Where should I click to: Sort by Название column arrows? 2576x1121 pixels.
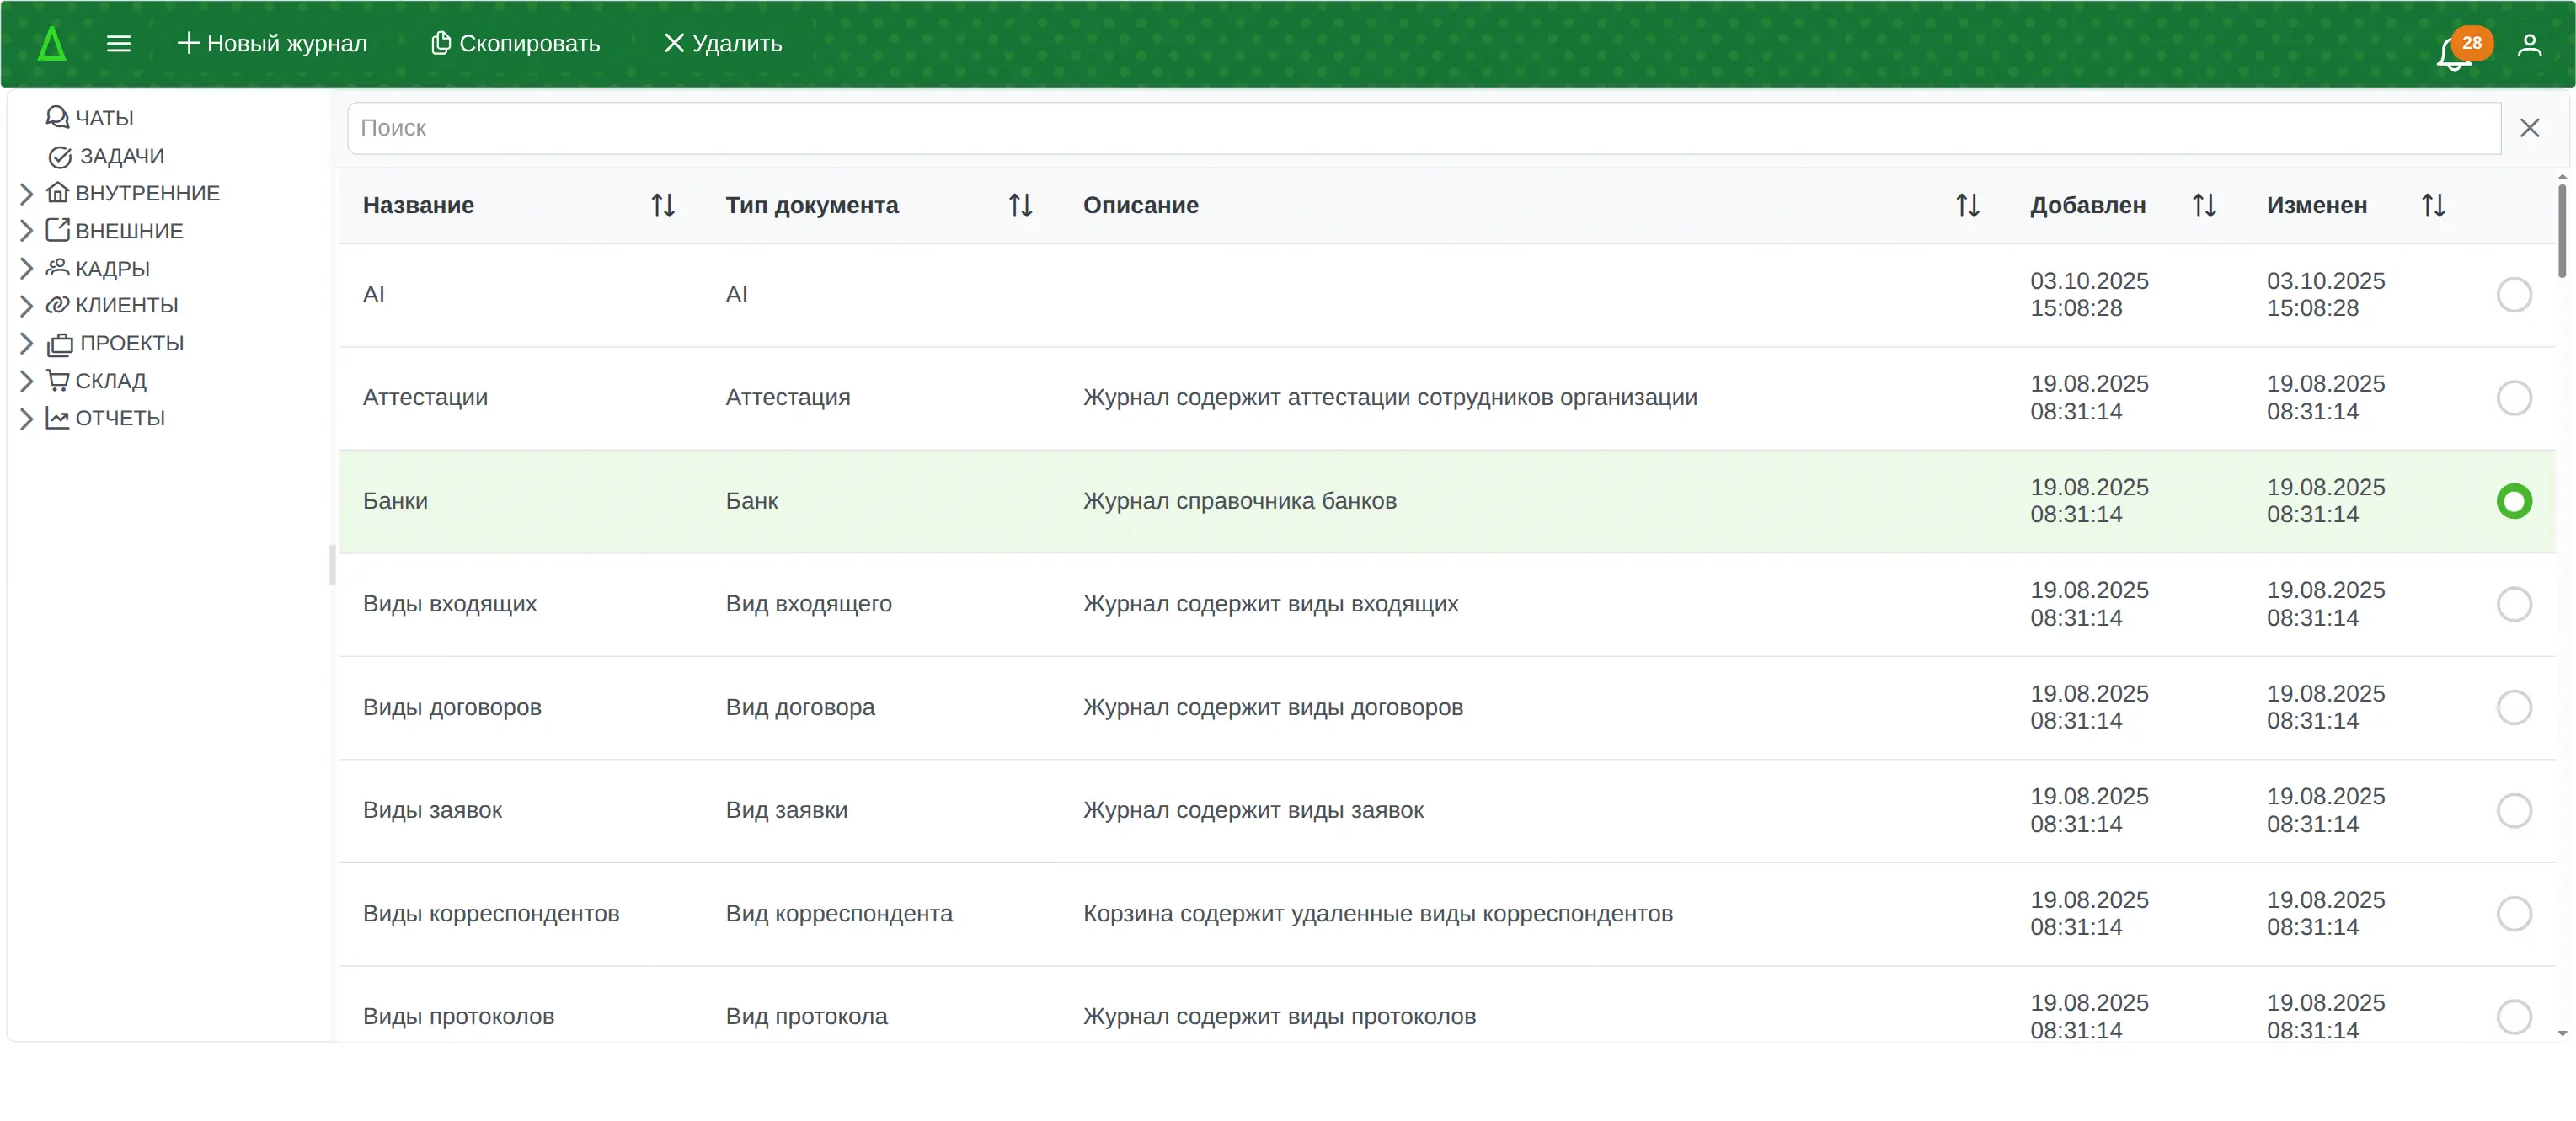click(x=663, y=205)
